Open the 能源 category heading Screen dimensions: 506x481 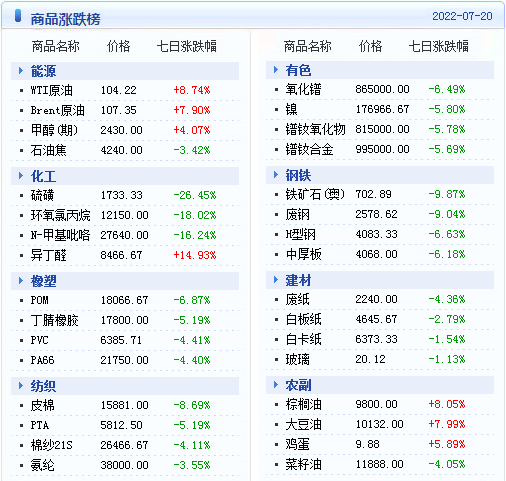(43, 71)
